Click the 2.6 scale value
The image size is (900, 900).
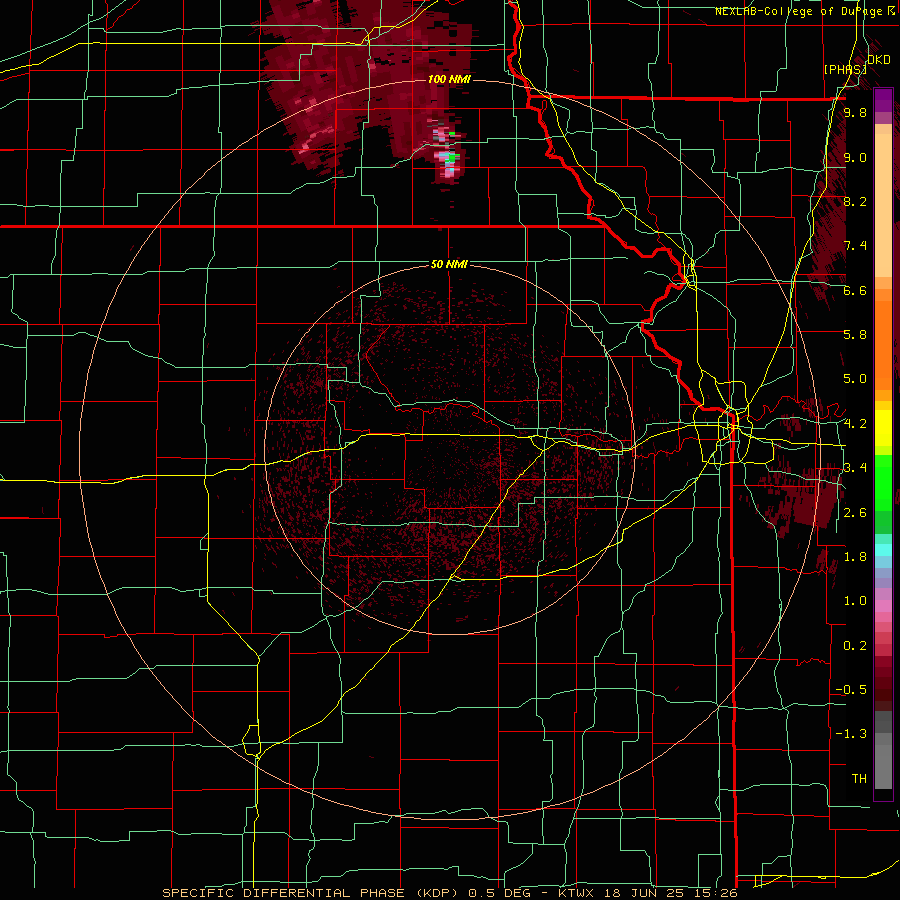[x=855, y=513]
